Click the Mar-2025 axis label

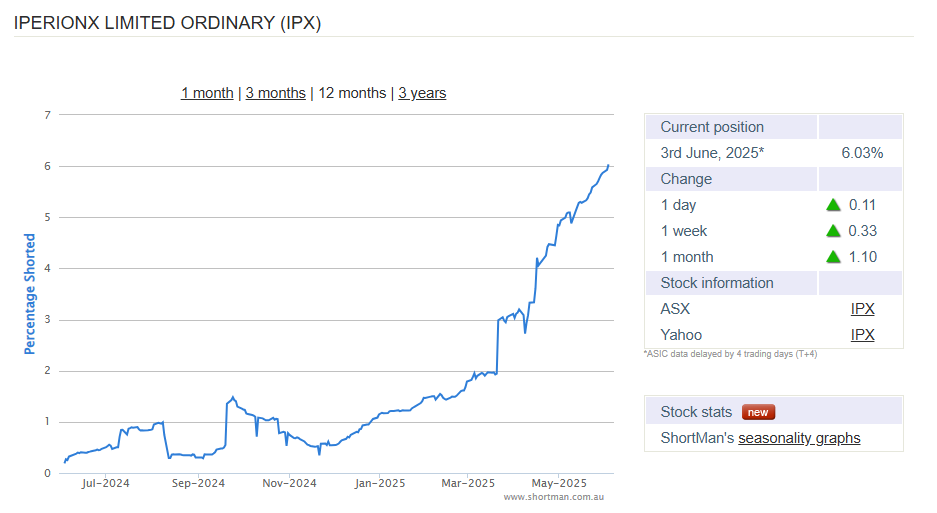[468, 483]
